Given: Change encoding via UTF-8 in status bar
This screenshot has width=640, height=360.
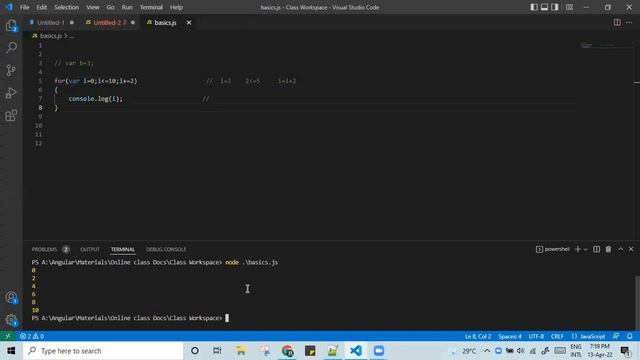Looking at the screenshot, I should [536, 336].
